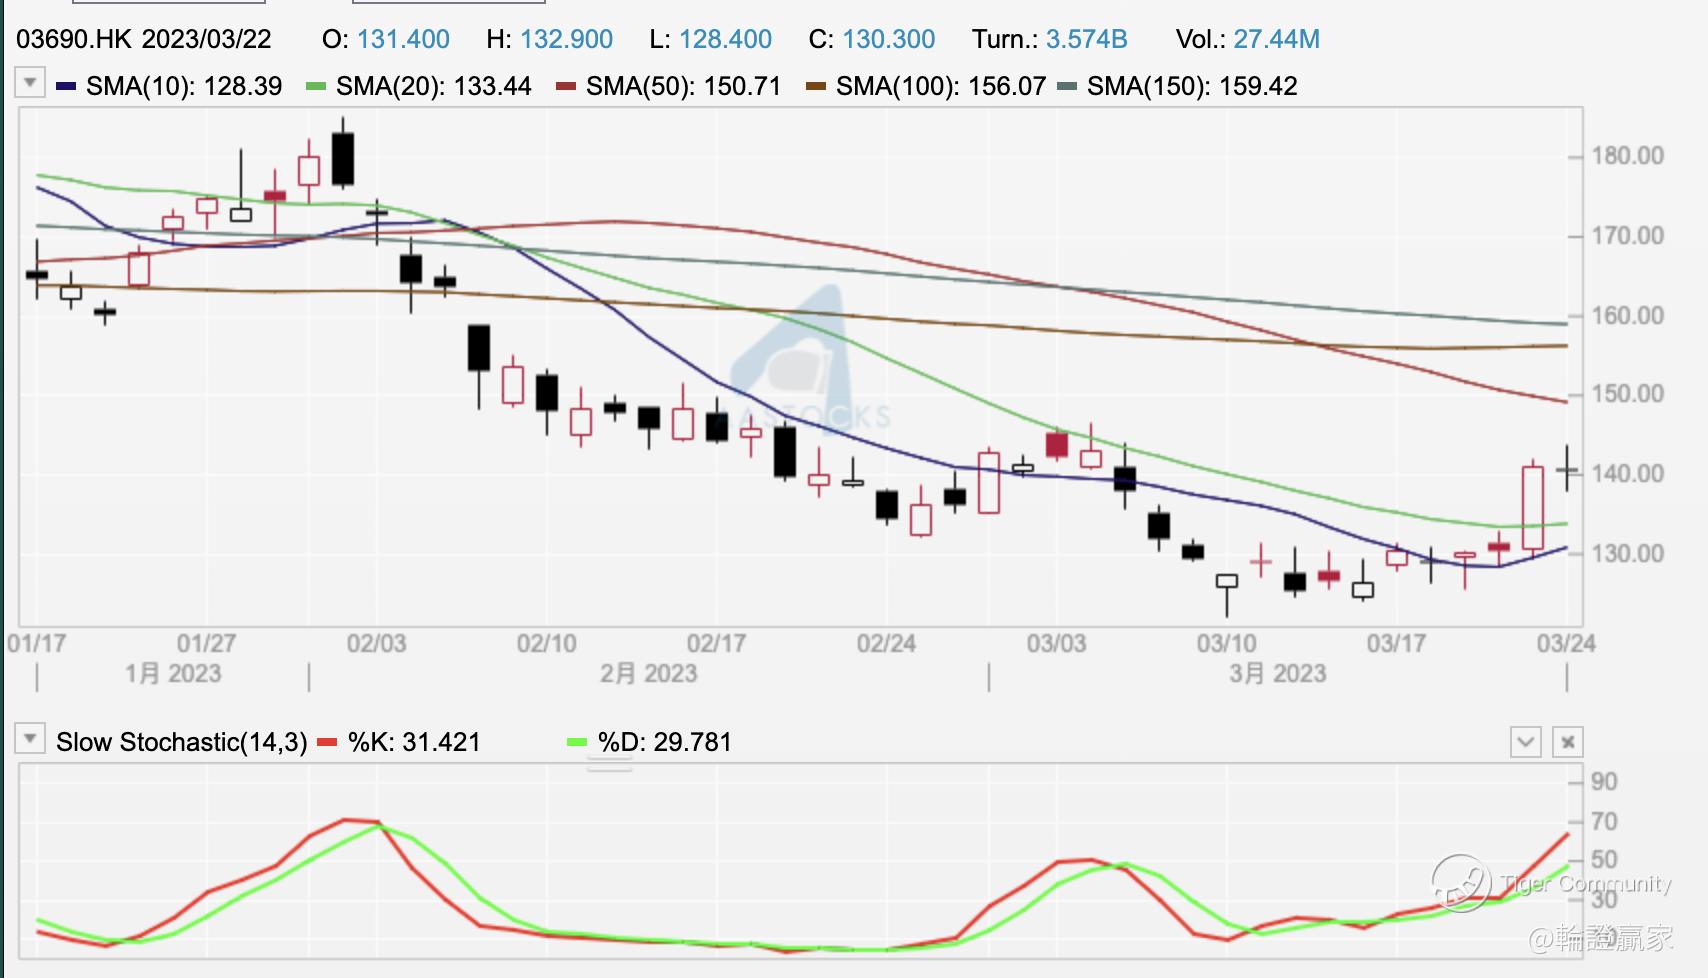Click the 03/17 date axis label
The width and height of the screenshot is (1708, 978).
tap(1397, 643)
